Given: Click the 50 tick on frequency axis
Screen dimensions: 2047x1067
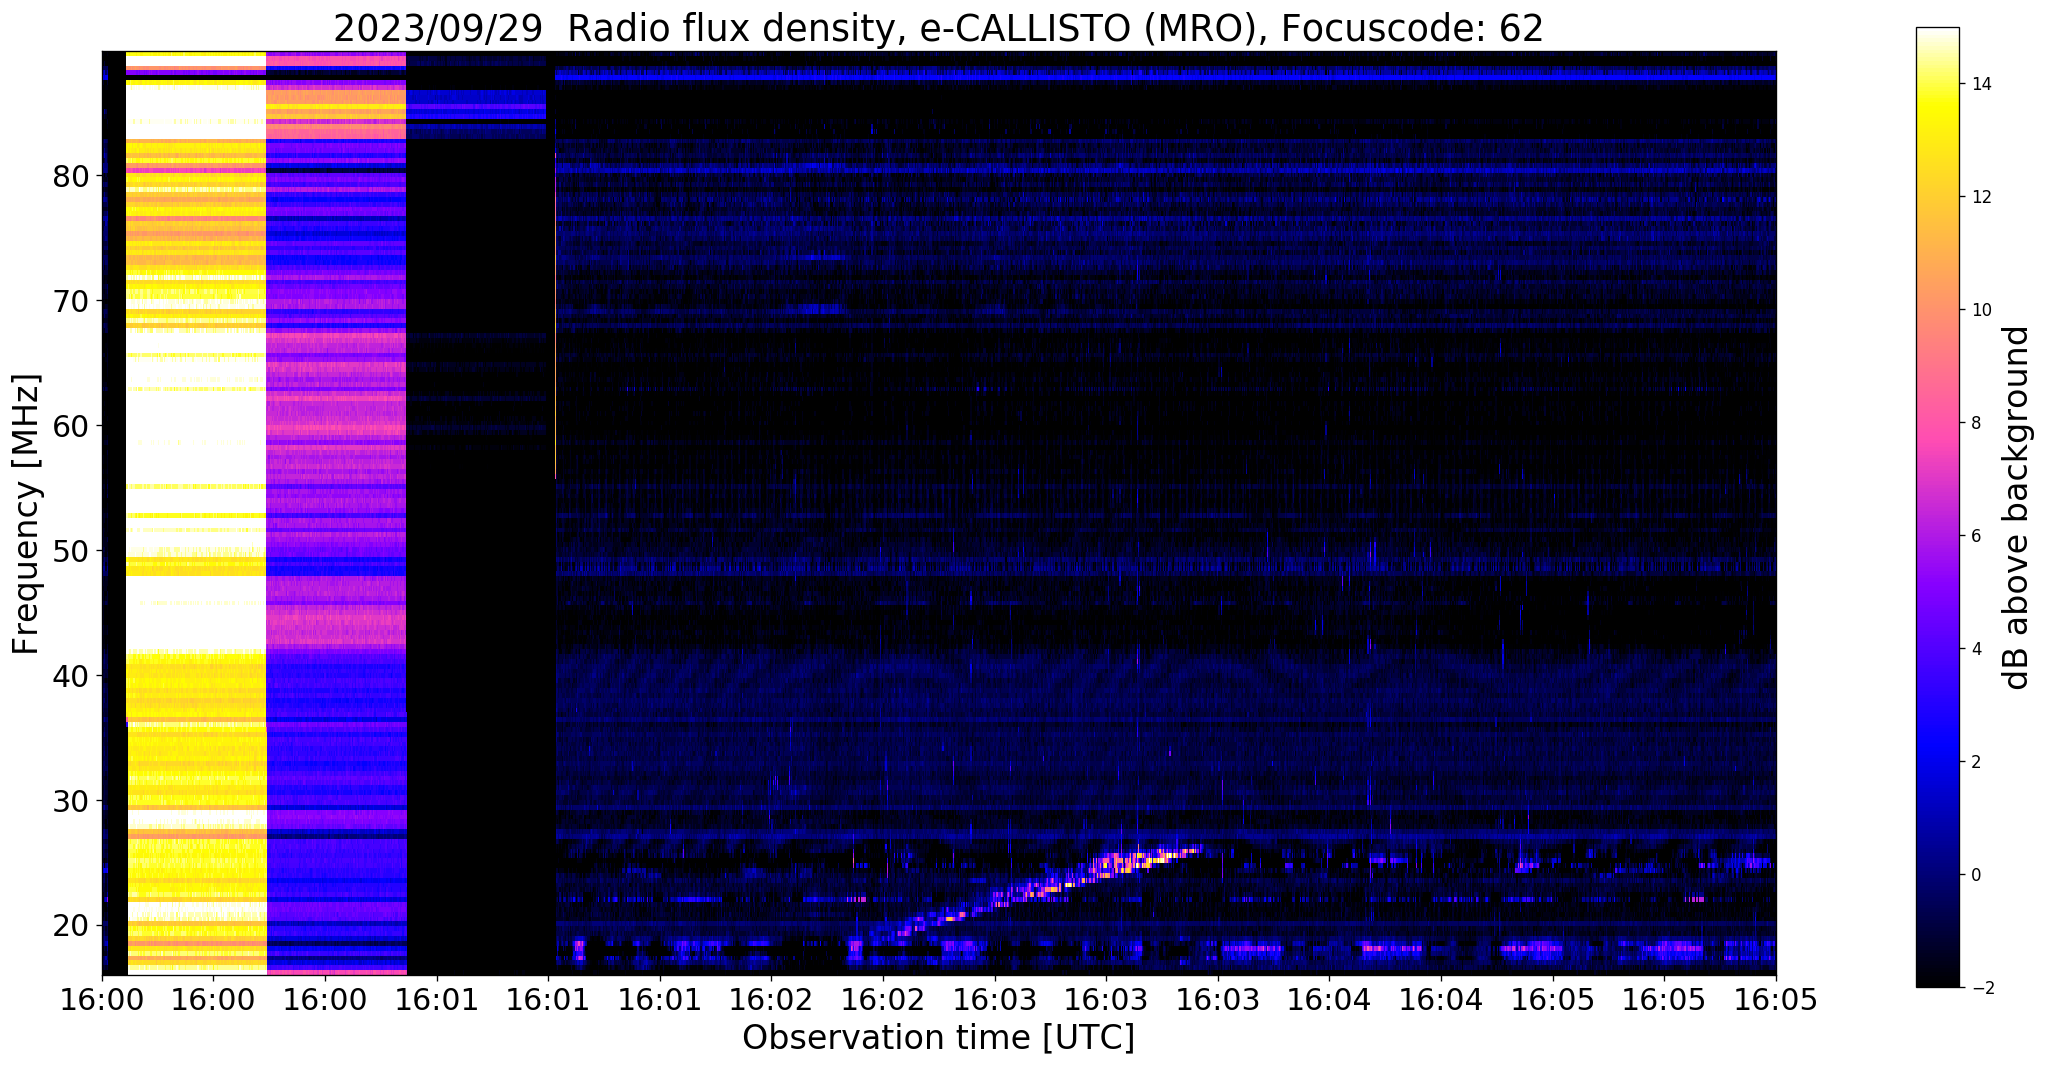Looking at the screenshot, I should point(72,551).
